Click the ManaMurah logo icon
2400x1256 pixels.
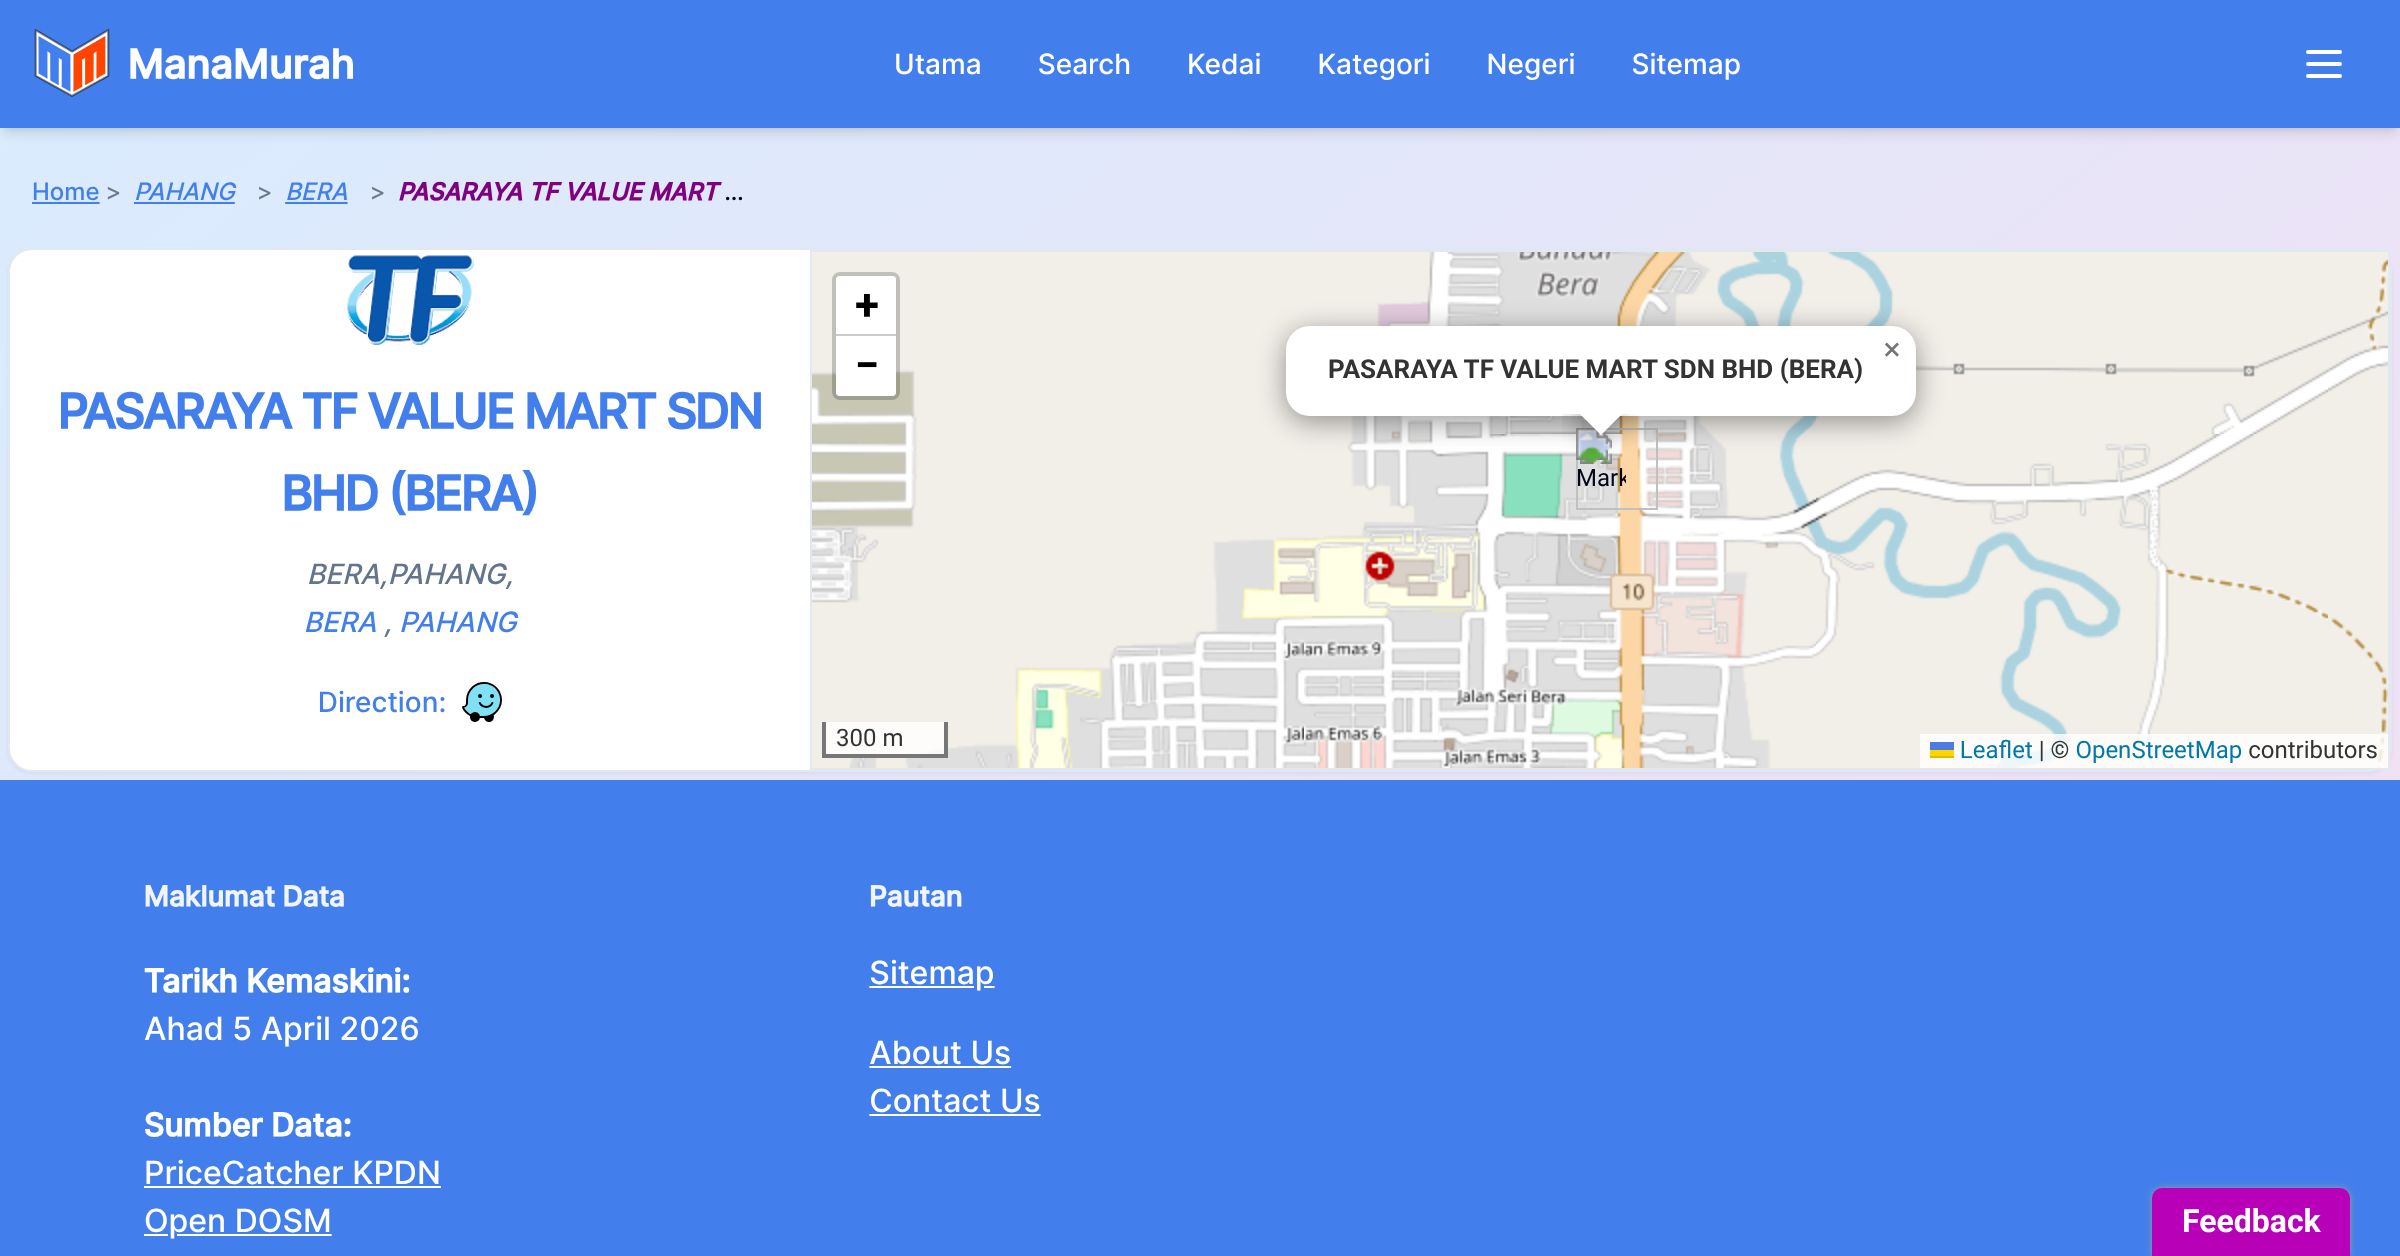tap(71, 63)
